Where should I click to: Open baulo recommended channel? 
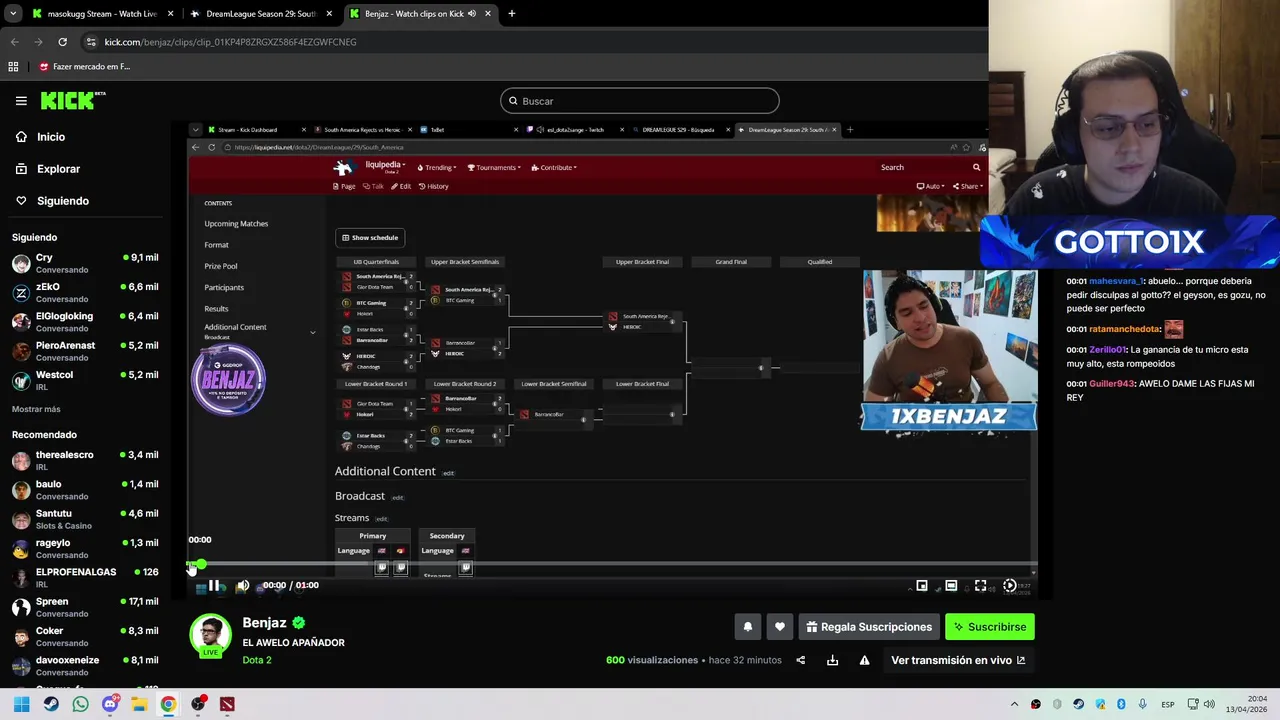coord(86,490)
